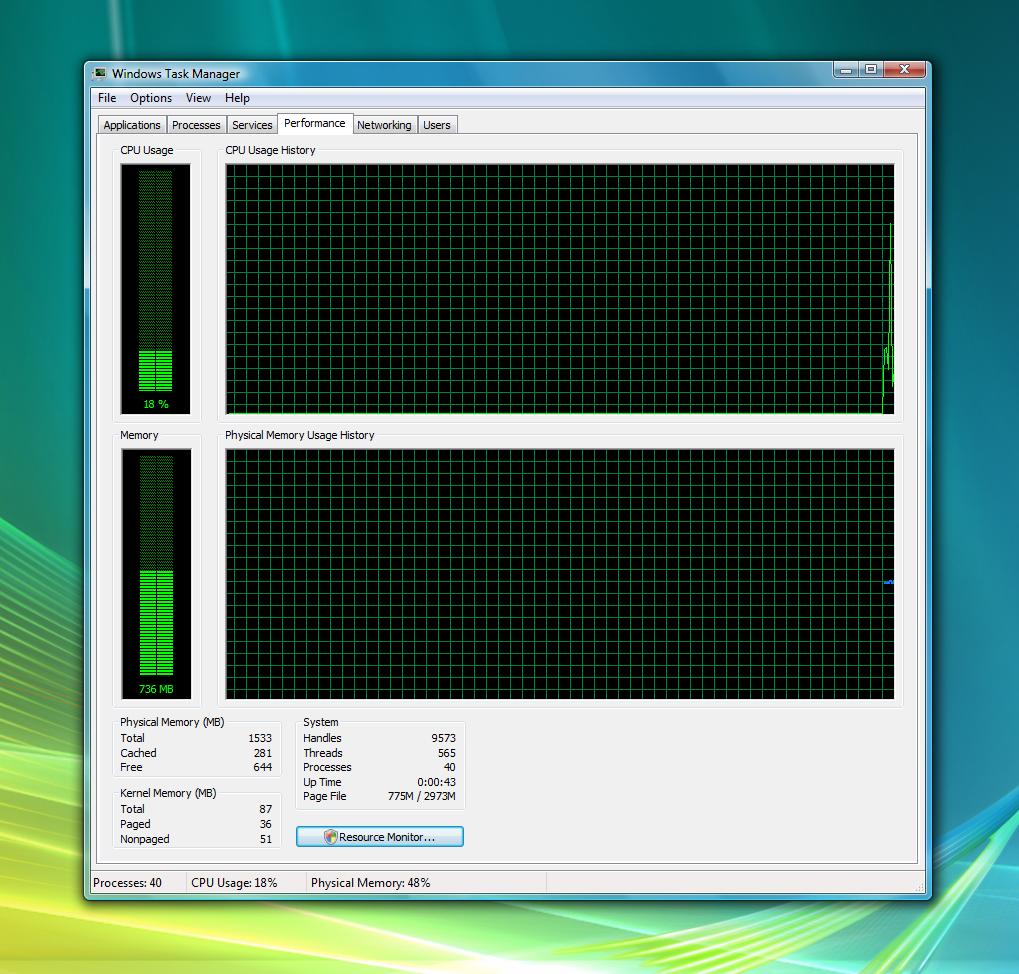Minimize the Windows Task Manager window

pos(846,70)
